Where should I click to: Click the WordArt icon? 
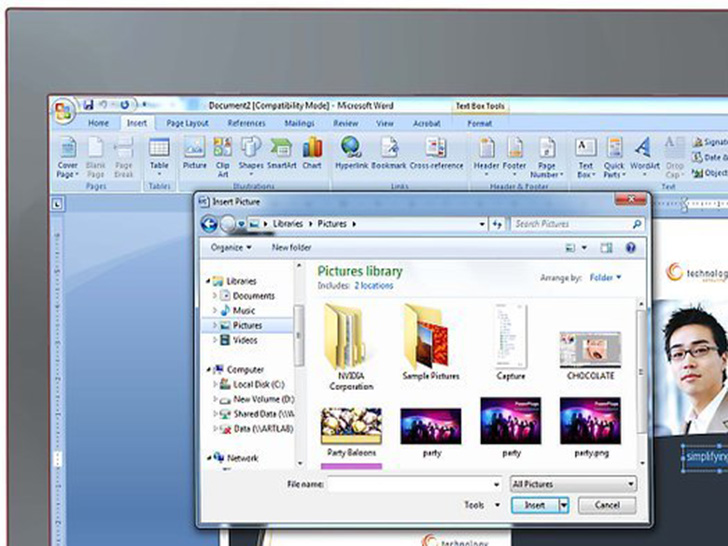(644, 151)
